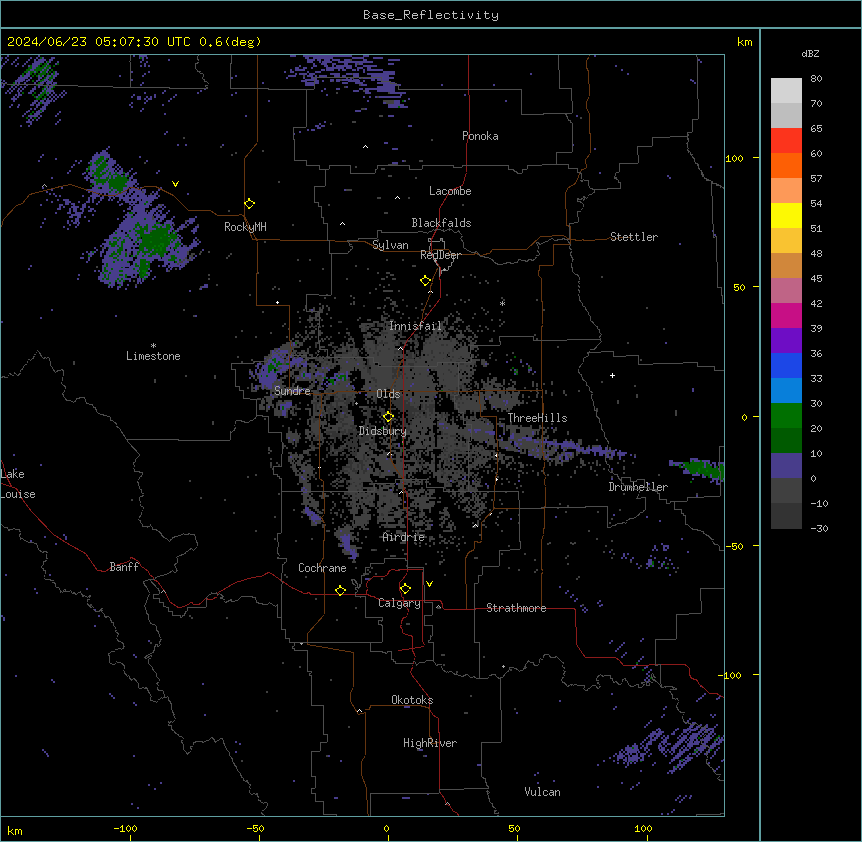Screen dimensions: 862x842
Task: Click the Blackfalds city label
Action: [x=441, y=223]
